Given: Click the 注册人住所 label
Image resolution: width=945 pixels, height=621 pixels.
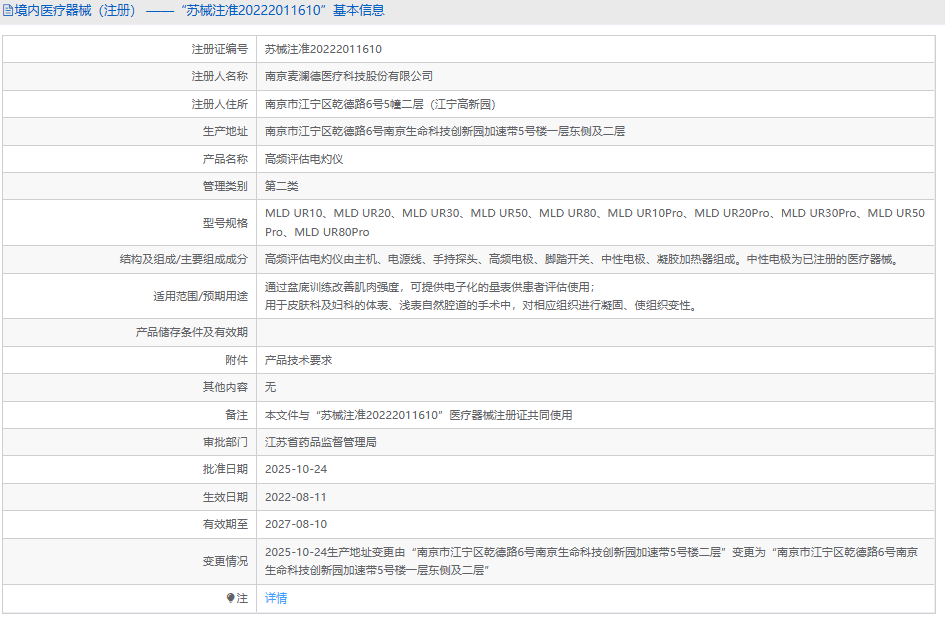Looking at the screenshot, I should coord(219,104).
